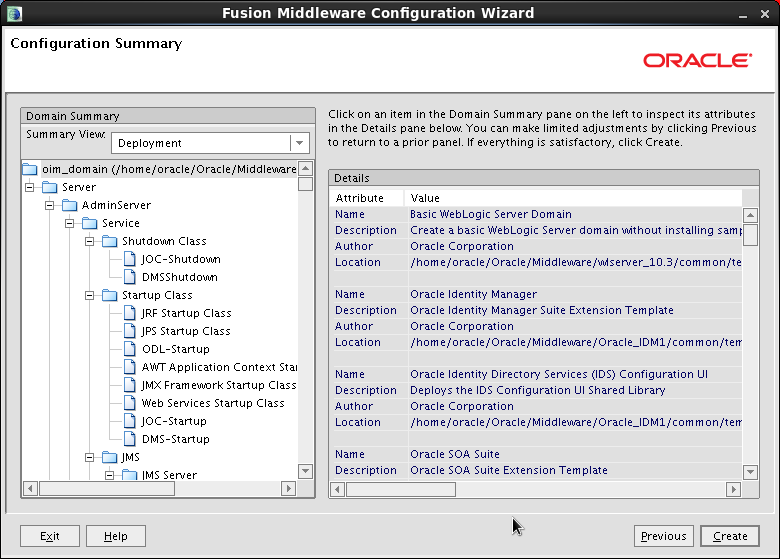Click the Web Services Startup Class document icon

pos(129,403)
